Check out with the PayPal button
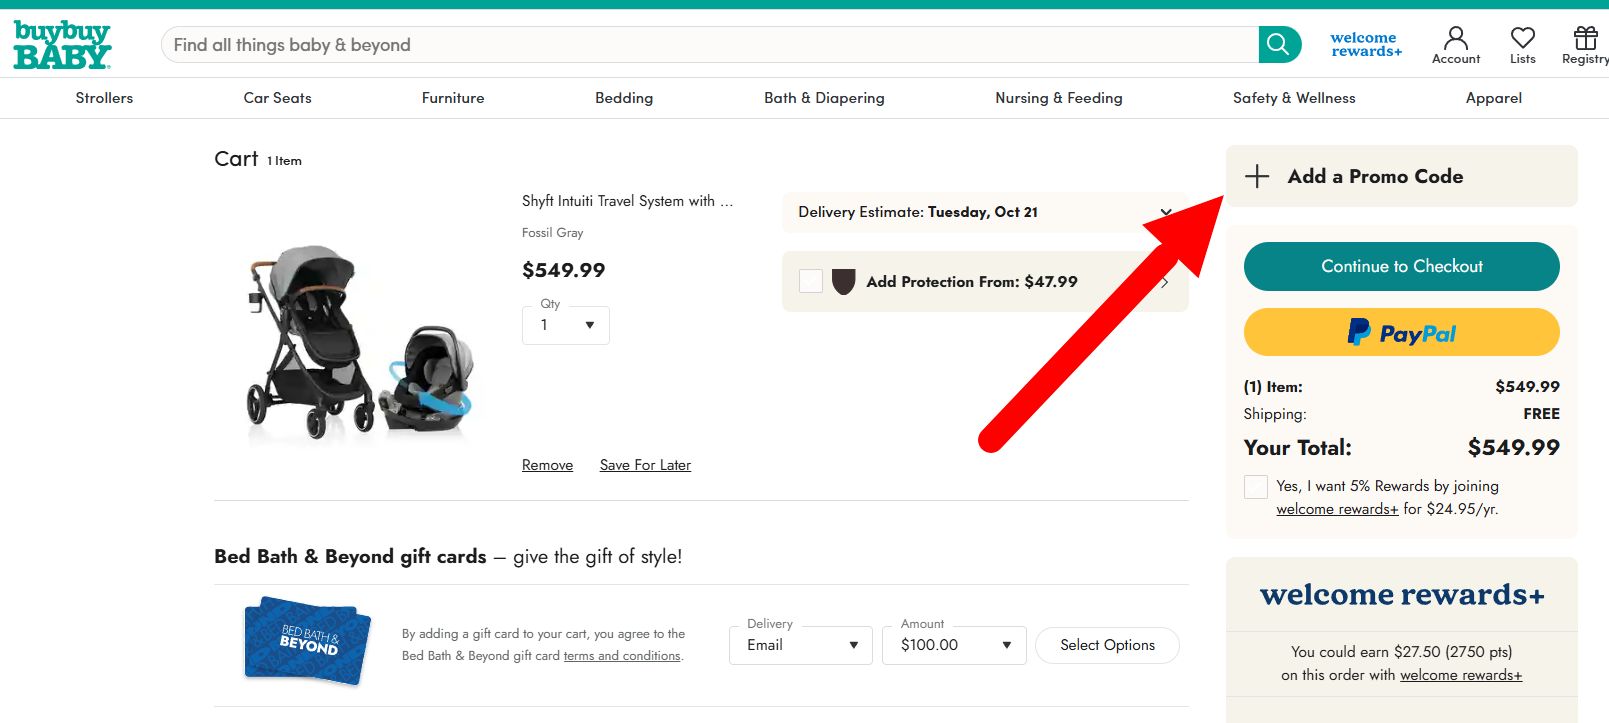1609x723 pixels. coord(1401,332)
